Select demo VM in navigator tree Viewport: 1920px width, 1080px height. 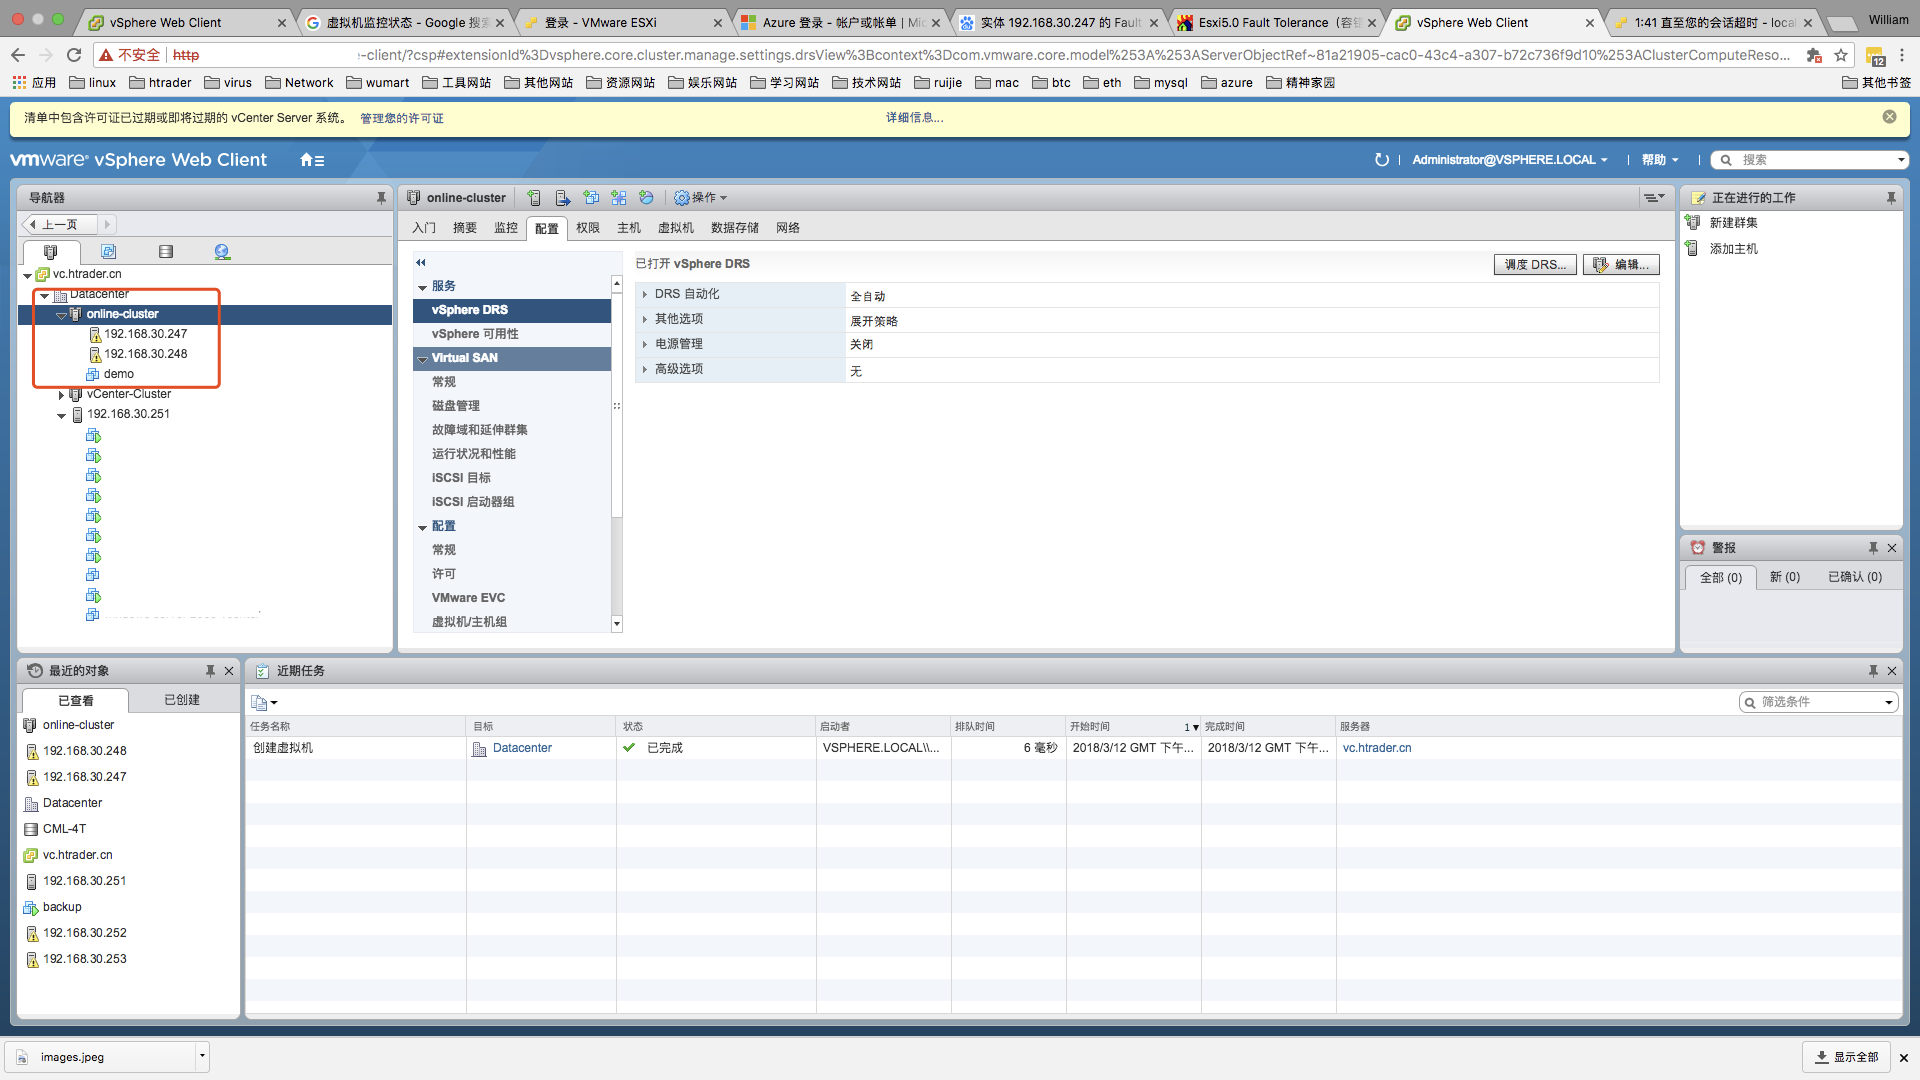[118, 374]
